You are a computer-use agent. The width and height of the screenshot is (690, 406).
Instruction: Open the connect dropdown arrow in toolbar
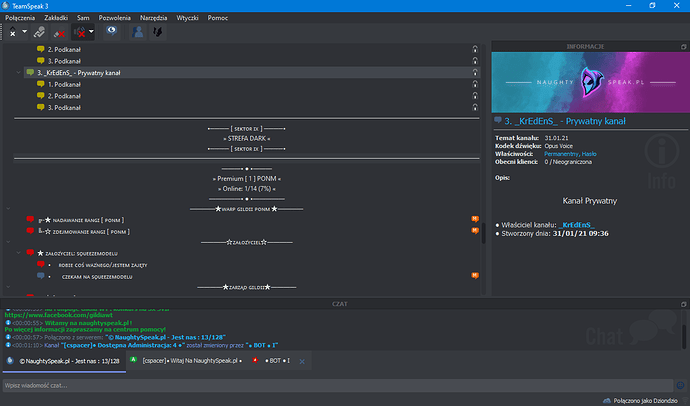point(23,32)
